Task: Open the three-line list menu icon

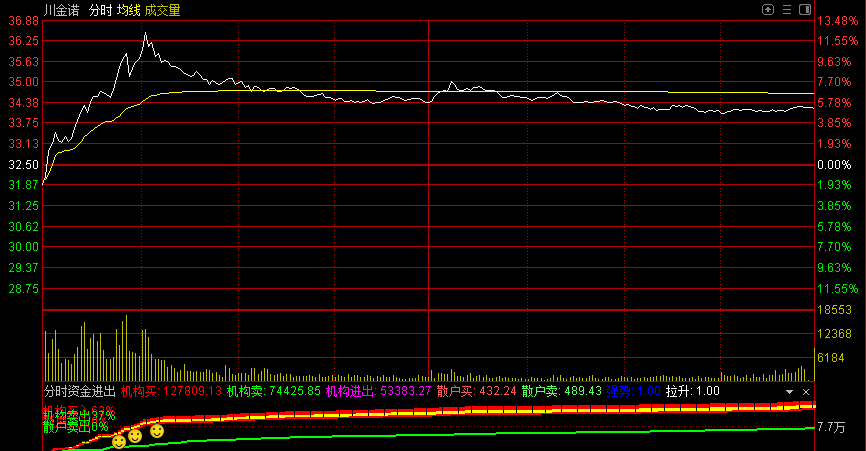Action: click(x=786, y=9)
